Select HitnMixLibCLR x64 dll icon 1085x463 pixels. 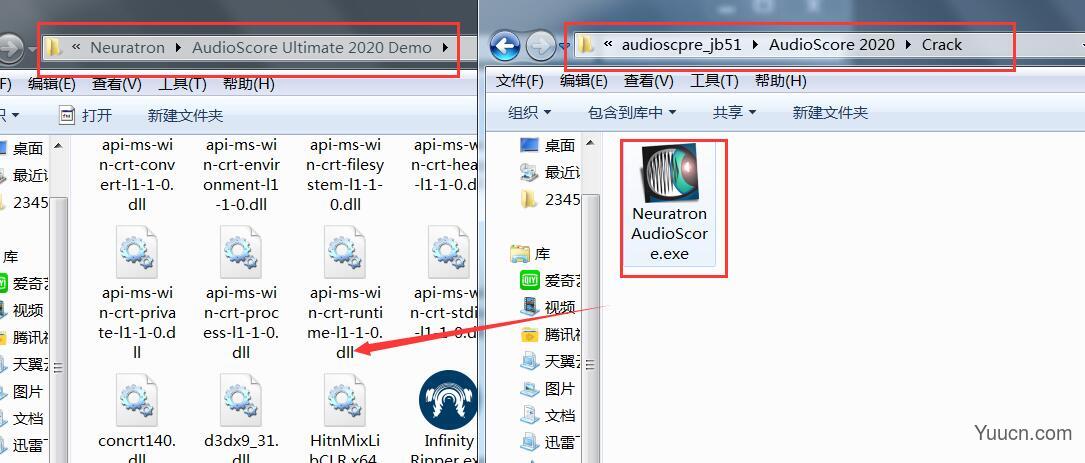point(345,400)
